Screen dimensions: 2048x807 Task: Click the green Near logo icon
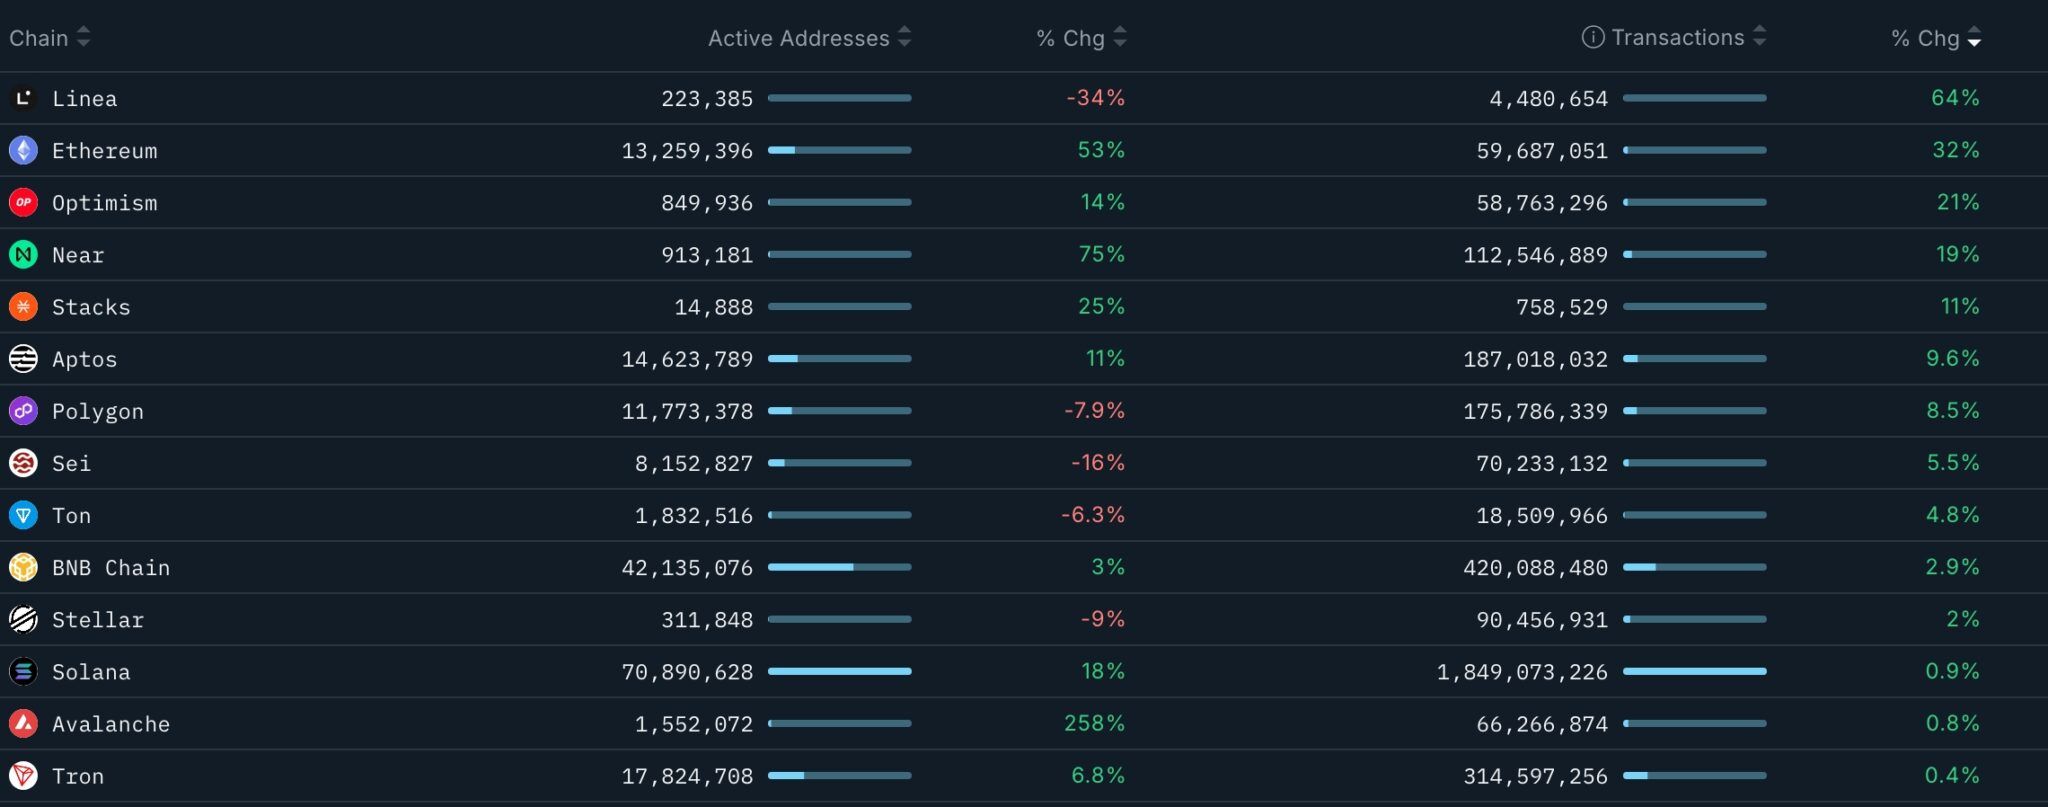click(23, 254)
